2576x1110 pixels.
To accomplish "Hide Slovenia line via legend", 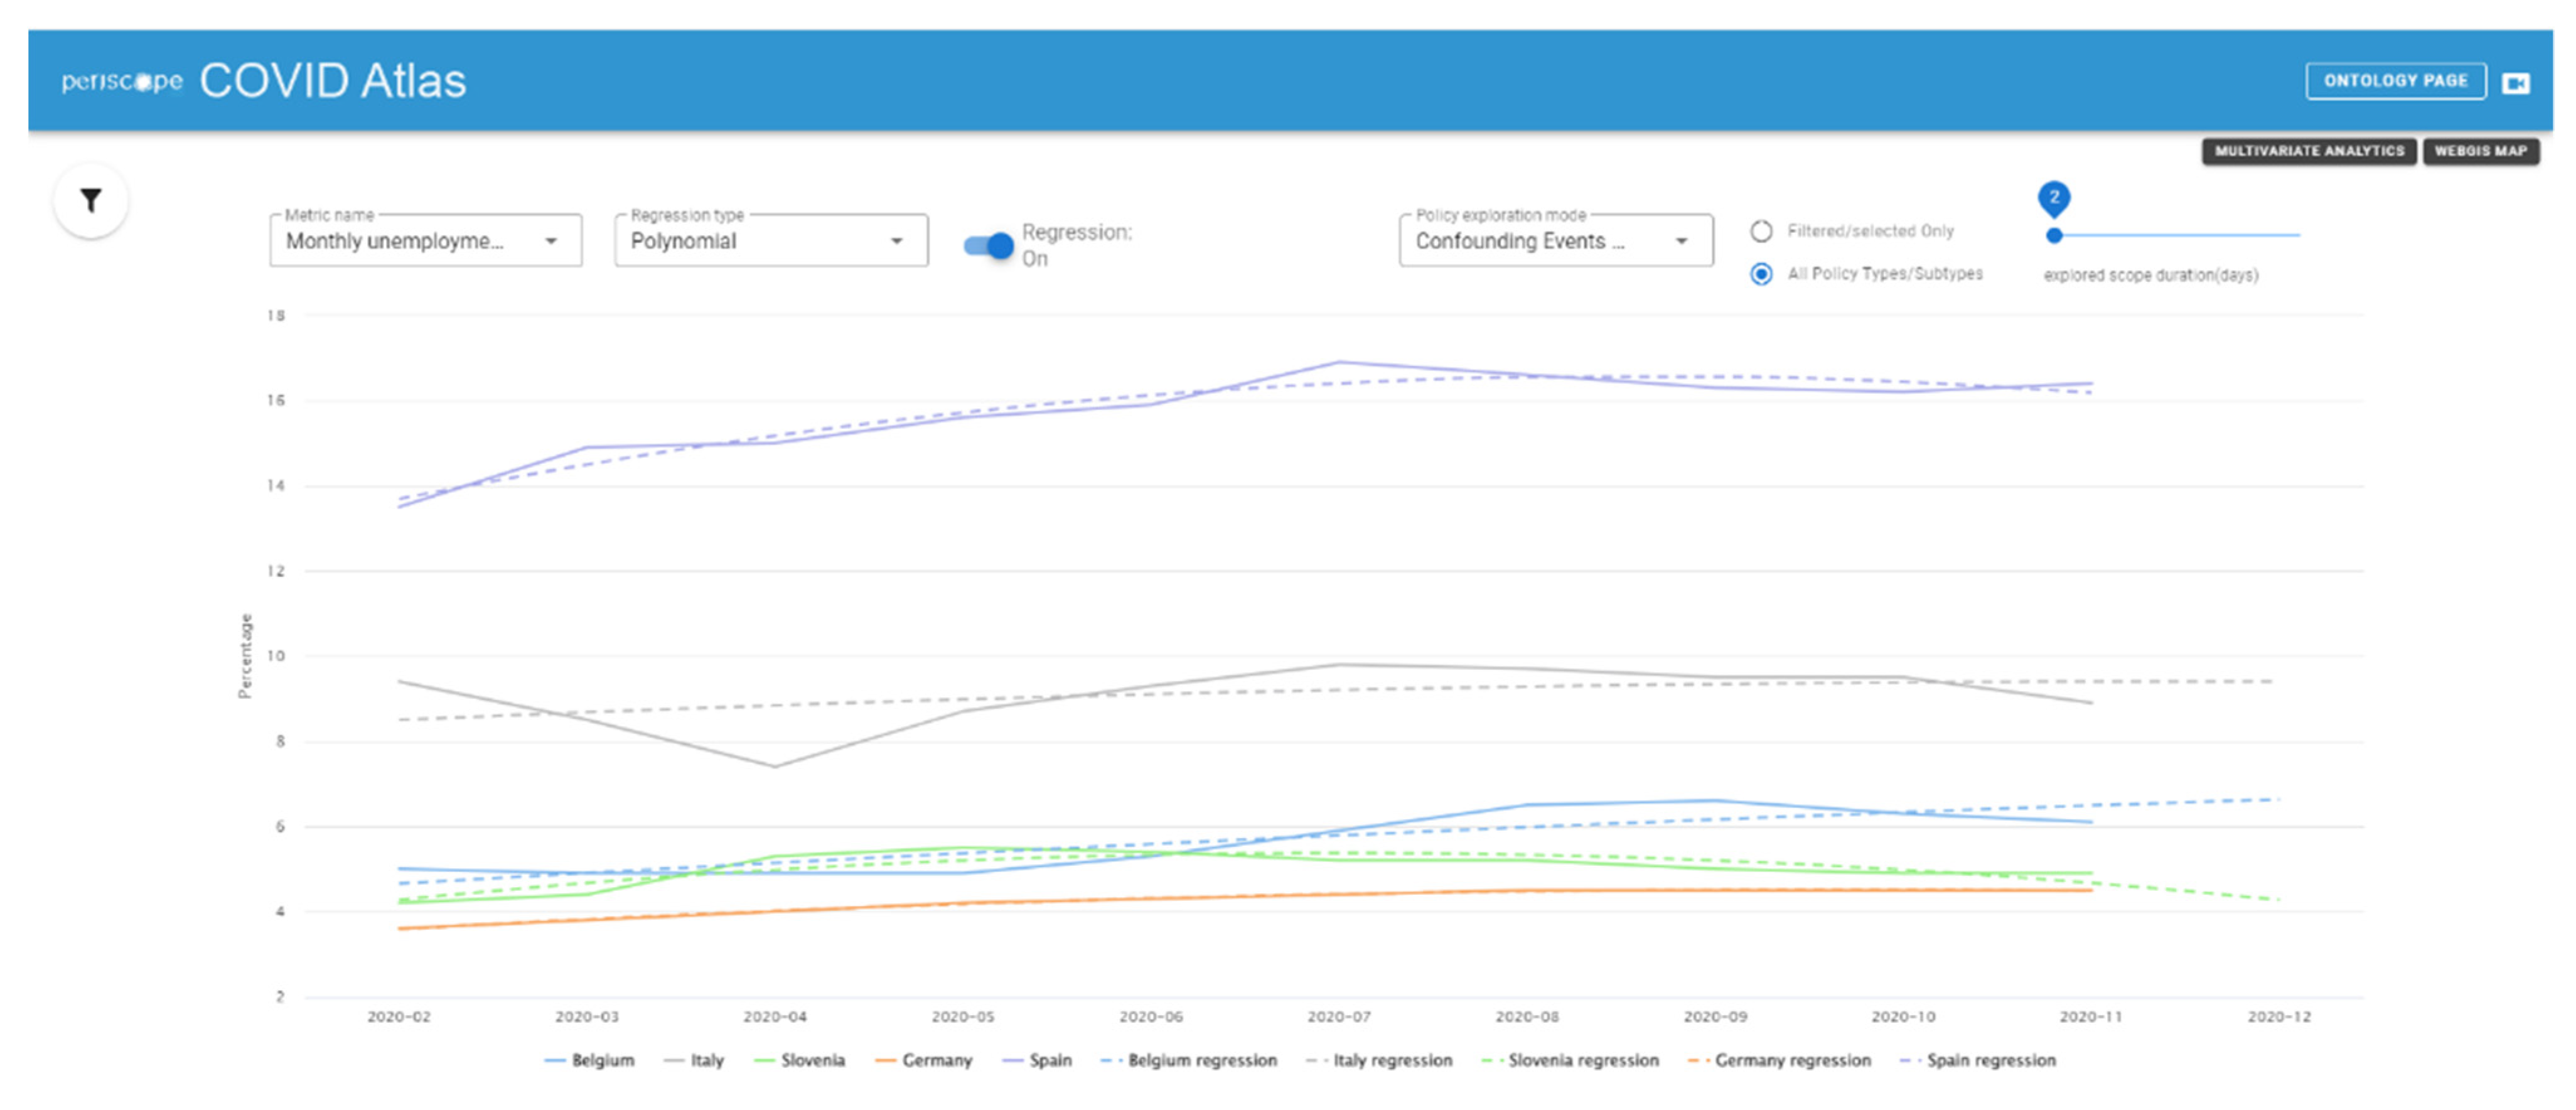I will 800,1060.
